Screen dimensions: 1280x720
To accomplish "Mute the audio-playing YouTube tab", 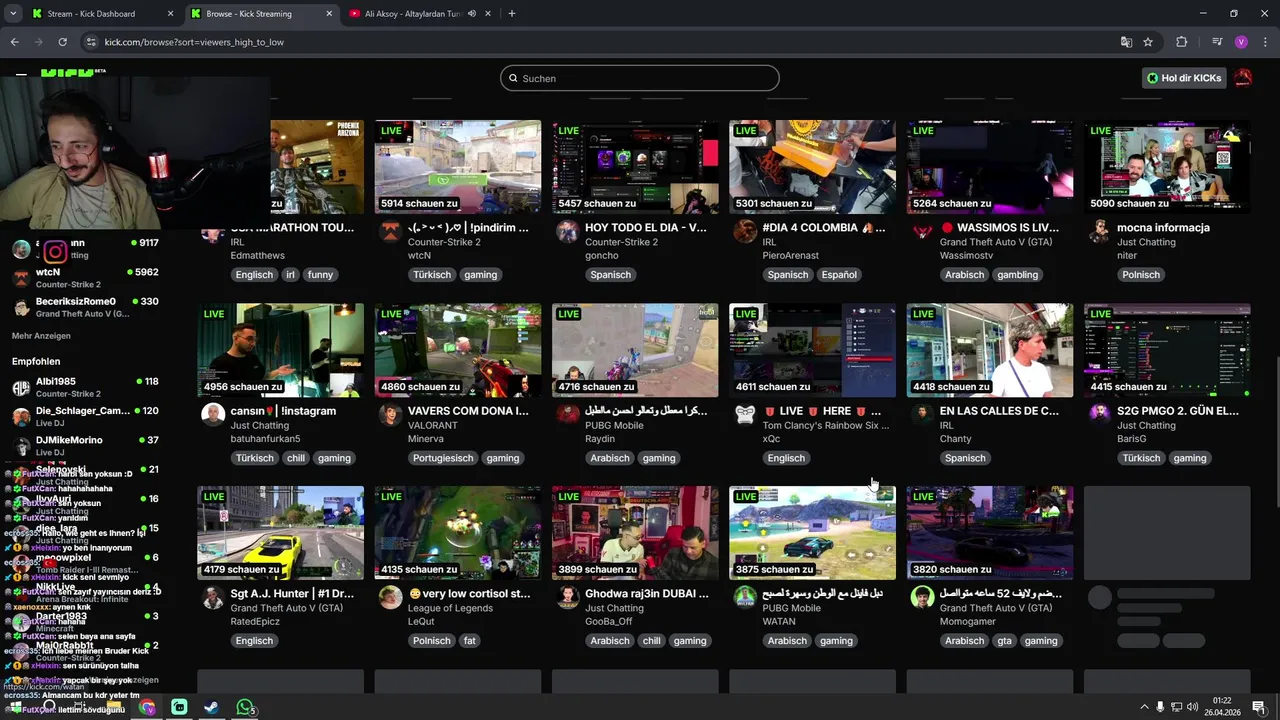I will point(471,14).
